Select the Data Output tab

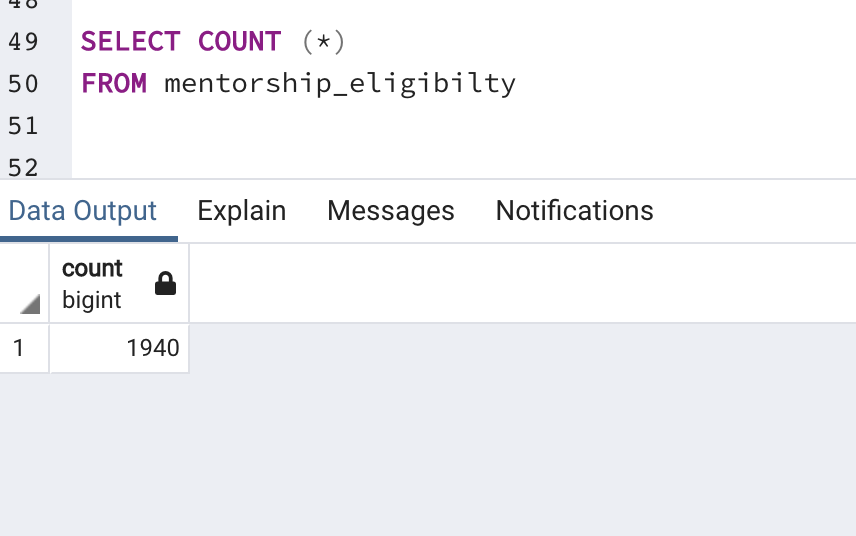pos(83,211)
